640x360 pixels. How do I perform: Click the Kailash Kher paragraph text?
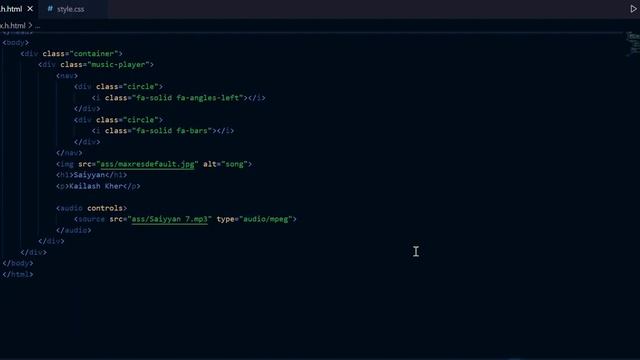[96, 186]
